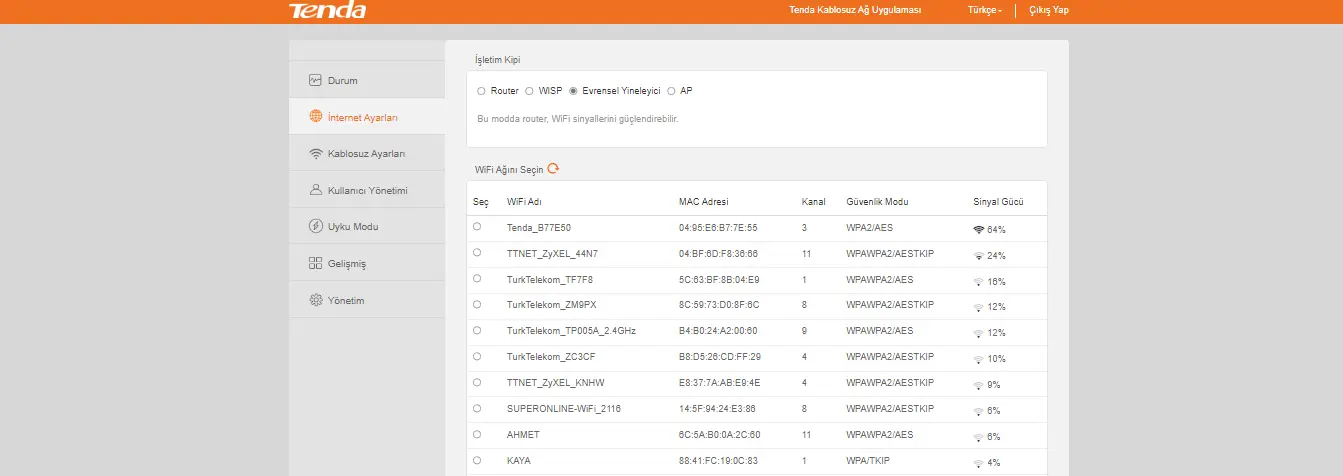Open Kullanıcı Yönetimi menu
Screen dimensions: 1343x476
click(367, 190)
